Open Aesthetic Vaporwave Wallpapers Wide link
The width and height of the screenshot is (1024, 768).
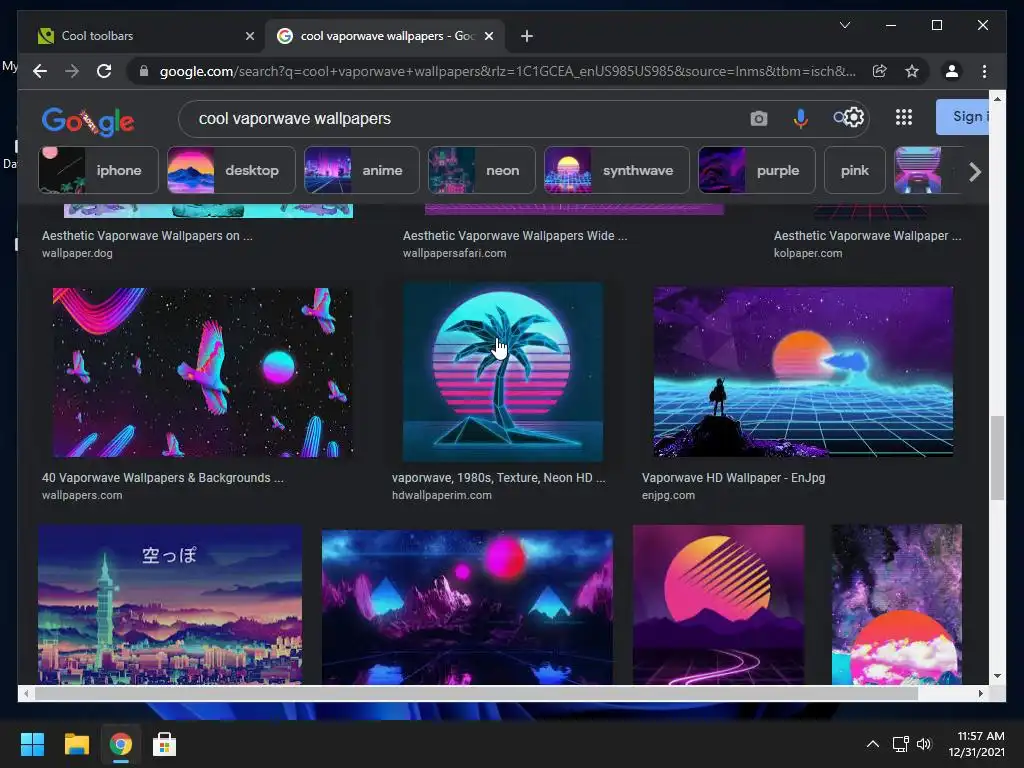pos(515,236)
